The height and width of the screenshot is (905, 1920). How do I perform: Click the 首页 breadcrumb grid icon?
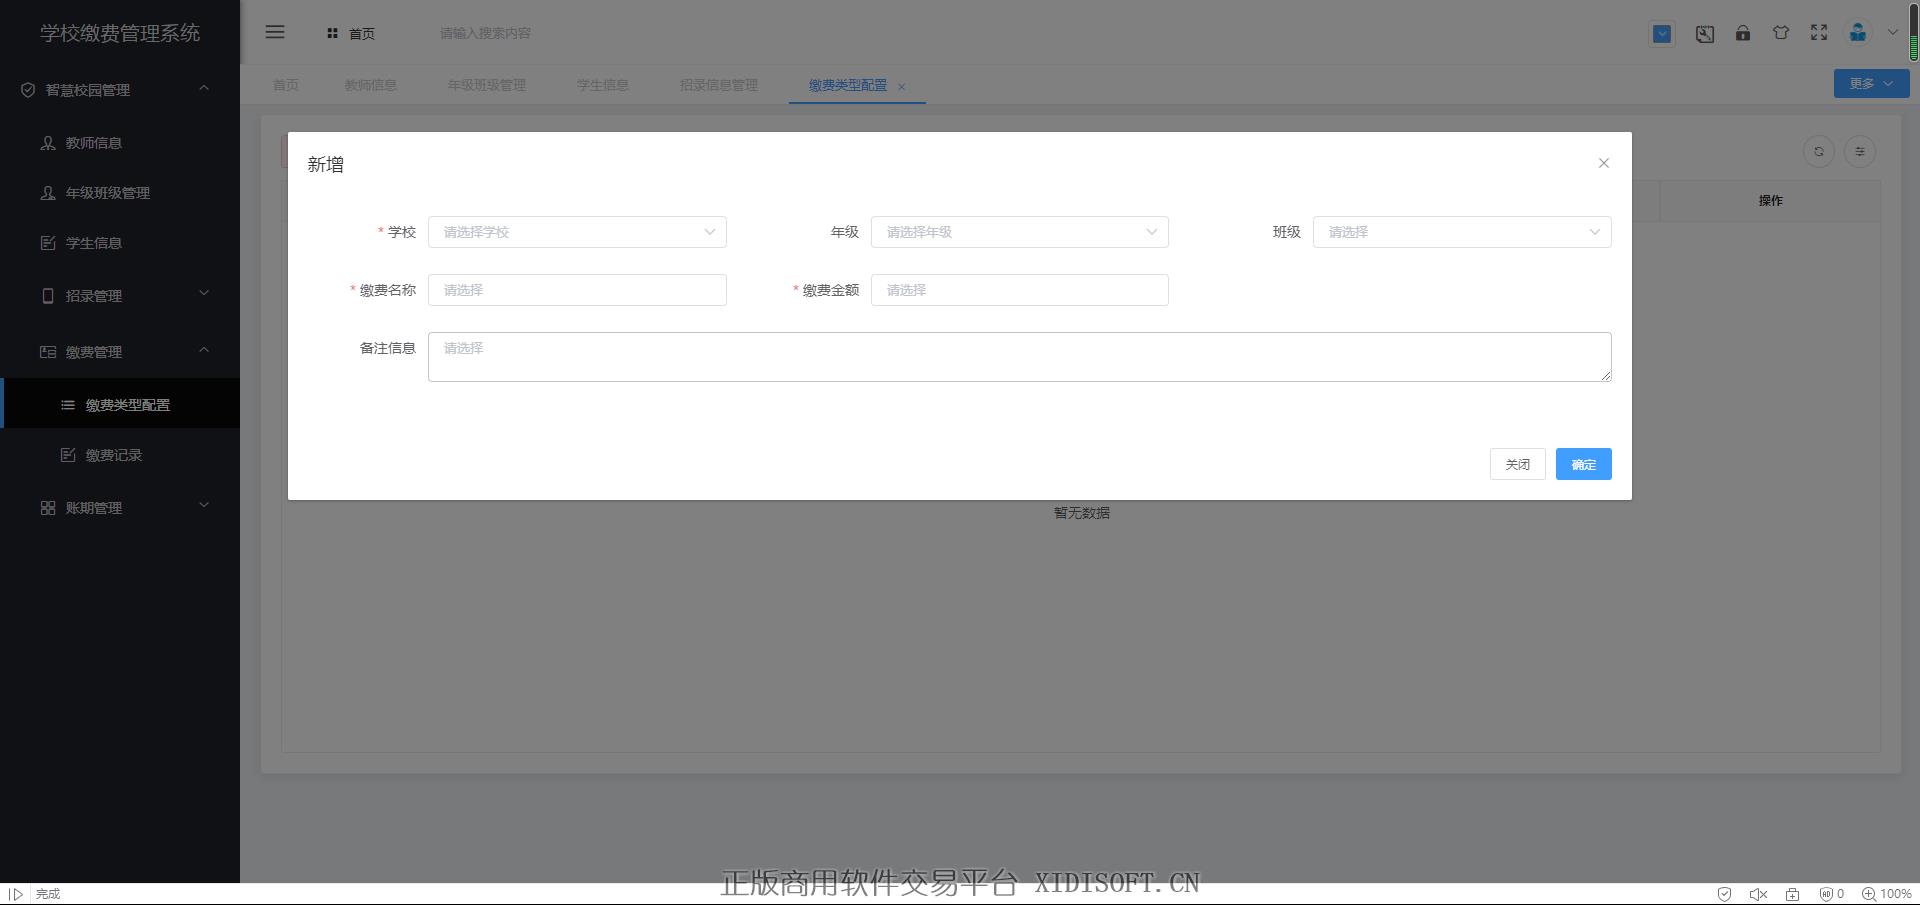(x=332, y=33)
